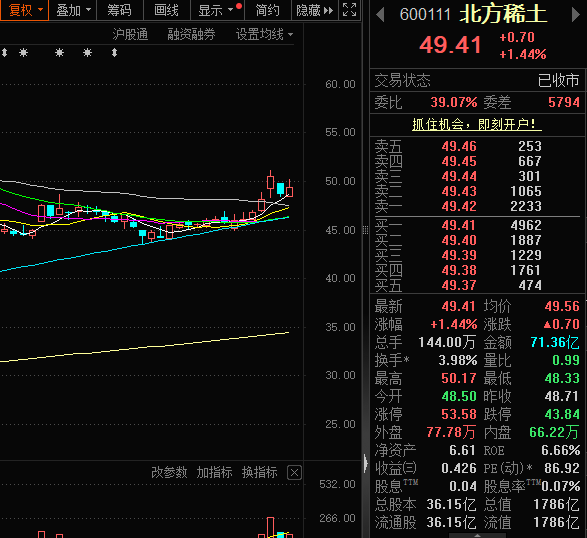Go to previous stock with left arrow
The width and height of the screenshot is (587, 538).
[x=380, y=15]
